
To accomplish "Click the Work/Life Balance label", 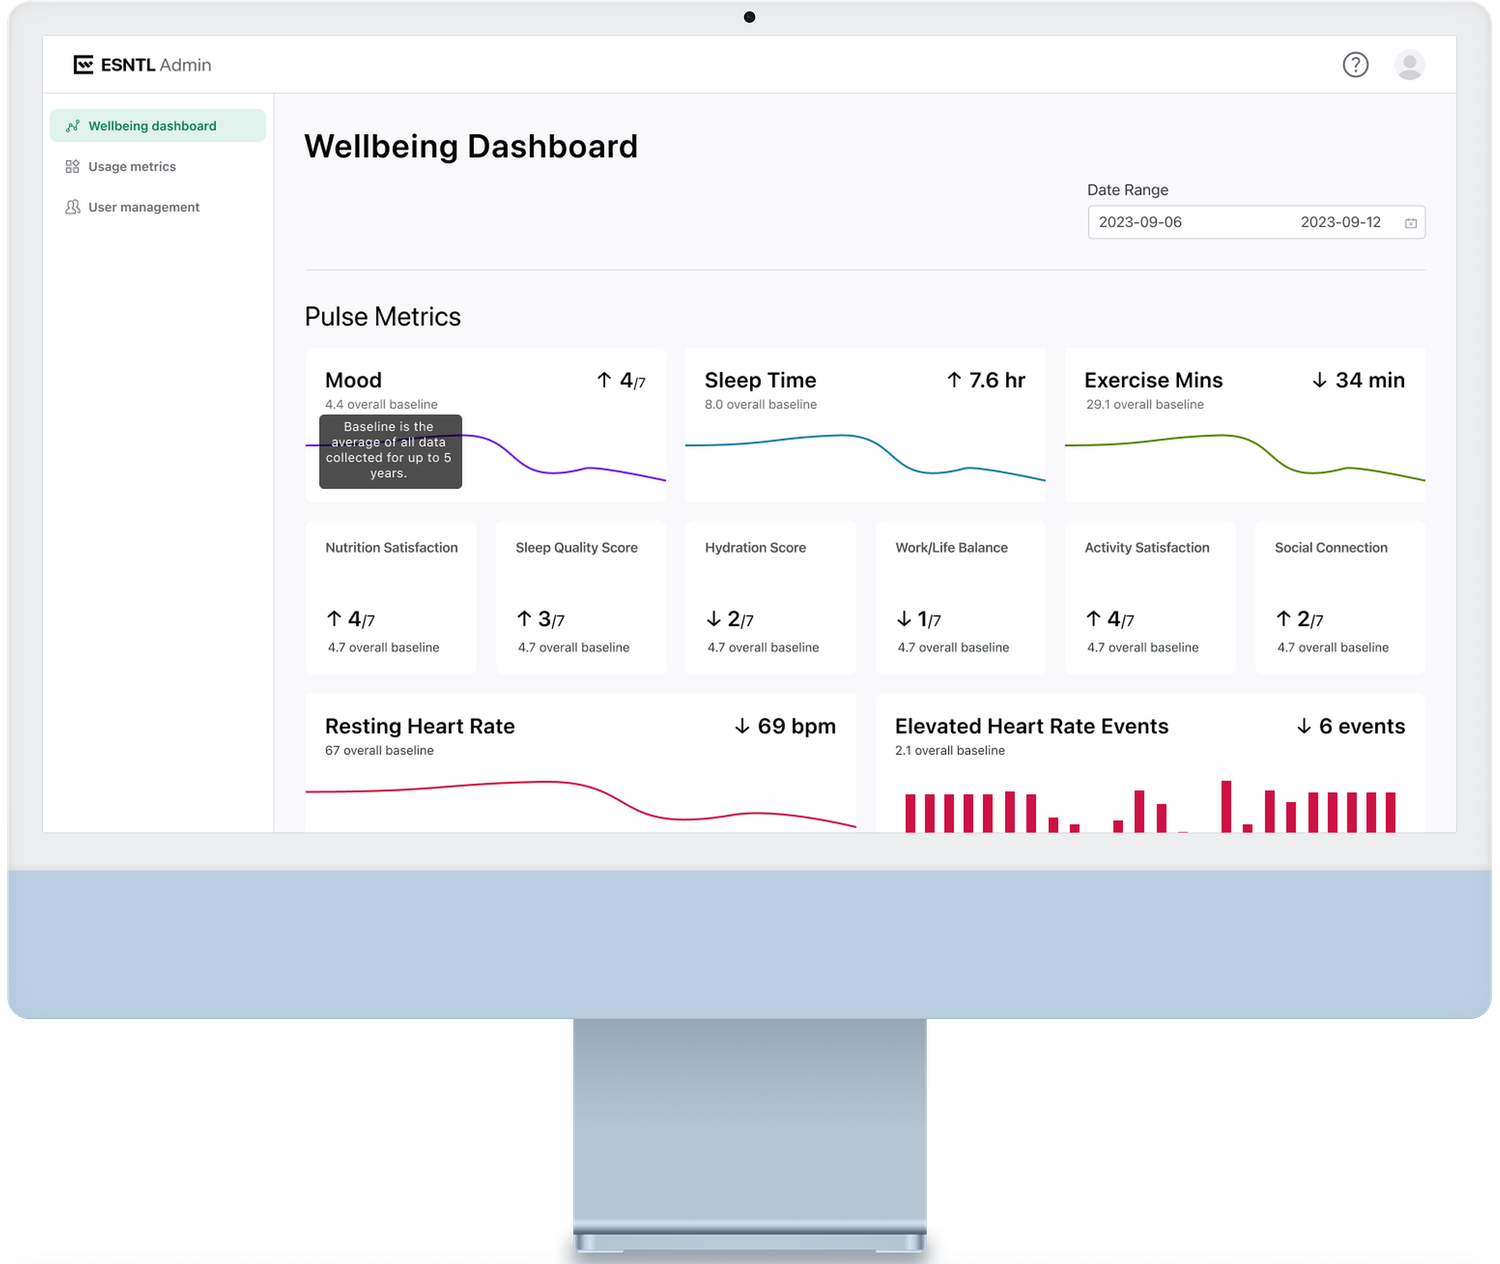I will point(951,548).
